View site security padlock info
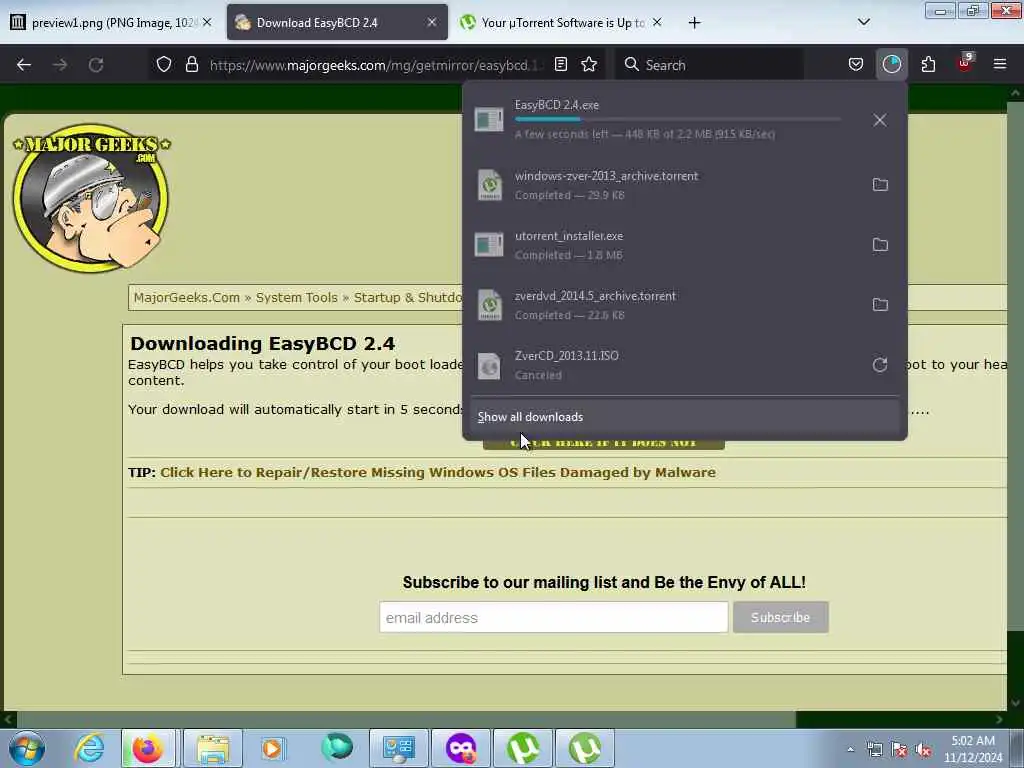This screenshot has height=768, width=1024. pos(192,65)
